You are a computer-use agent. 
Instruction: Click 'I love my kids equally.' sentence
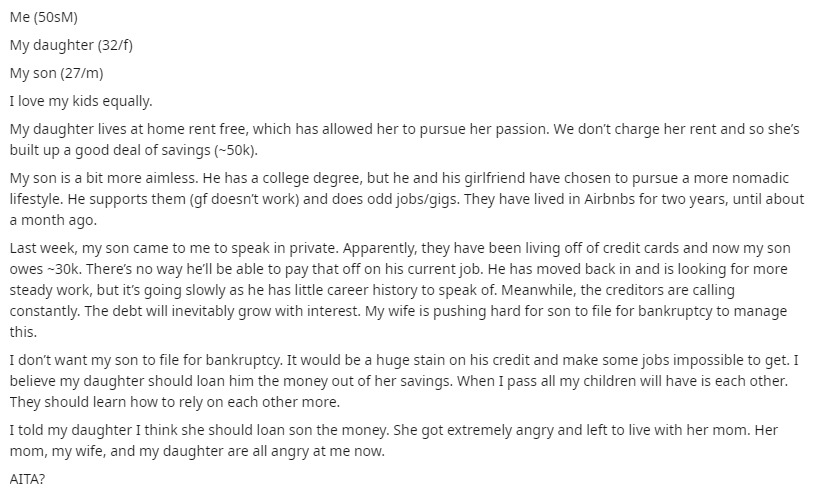tap(81, 101)
